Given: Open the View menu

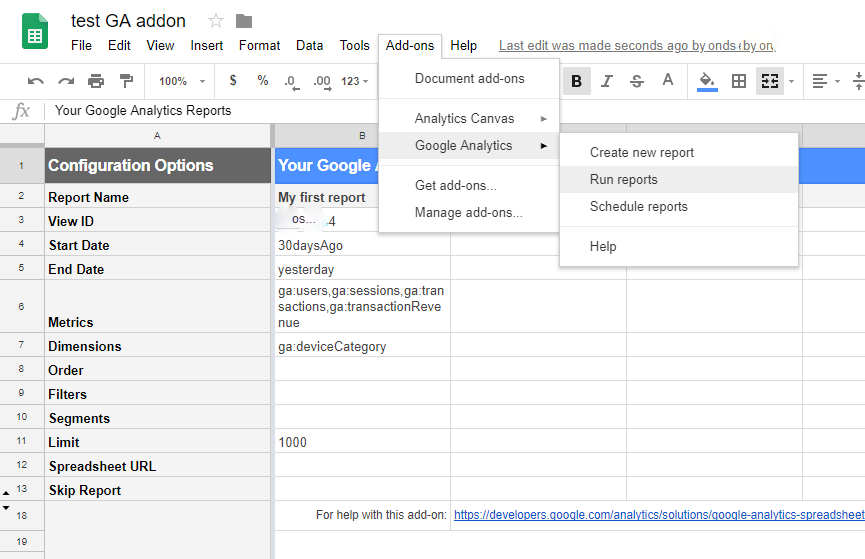Looking at the screenshot, I should pos(160,46).
